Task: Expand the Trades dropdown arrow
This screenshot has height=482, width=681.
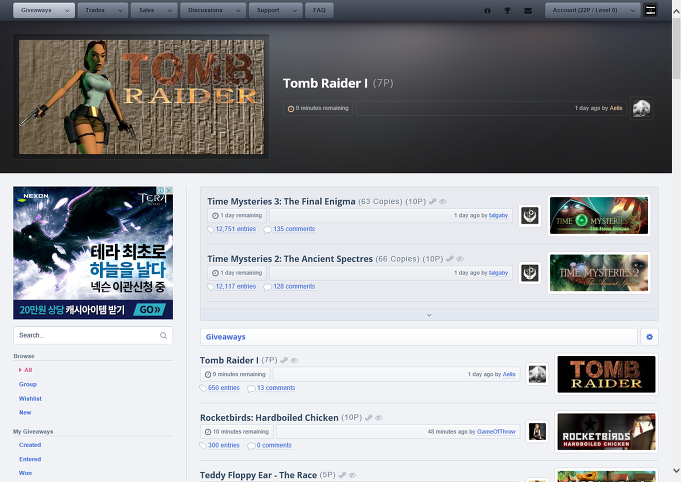Action: [x=120, y=10]
